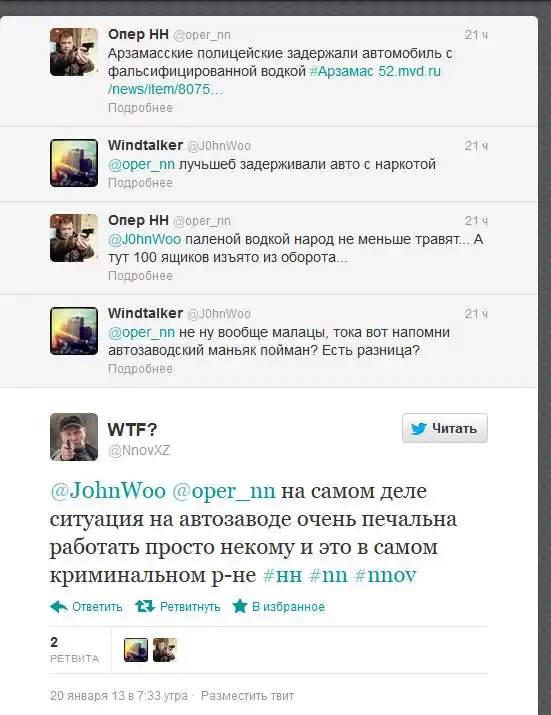Open the first Опер НН profile avatar
The height and width of the screenshot is (715, 551).
point(74,52)
